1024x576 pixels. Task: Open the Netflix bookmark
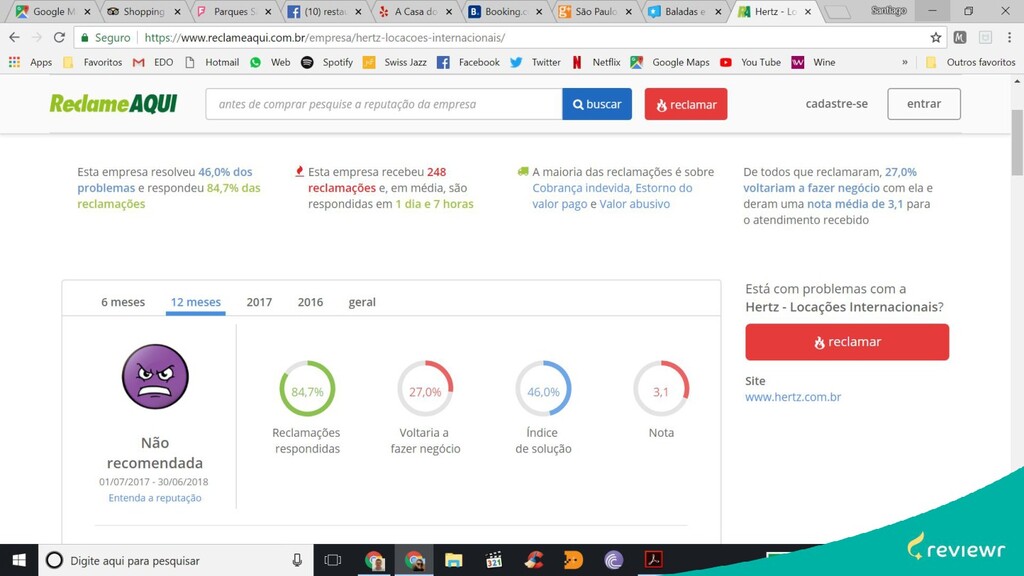point(596,62)
